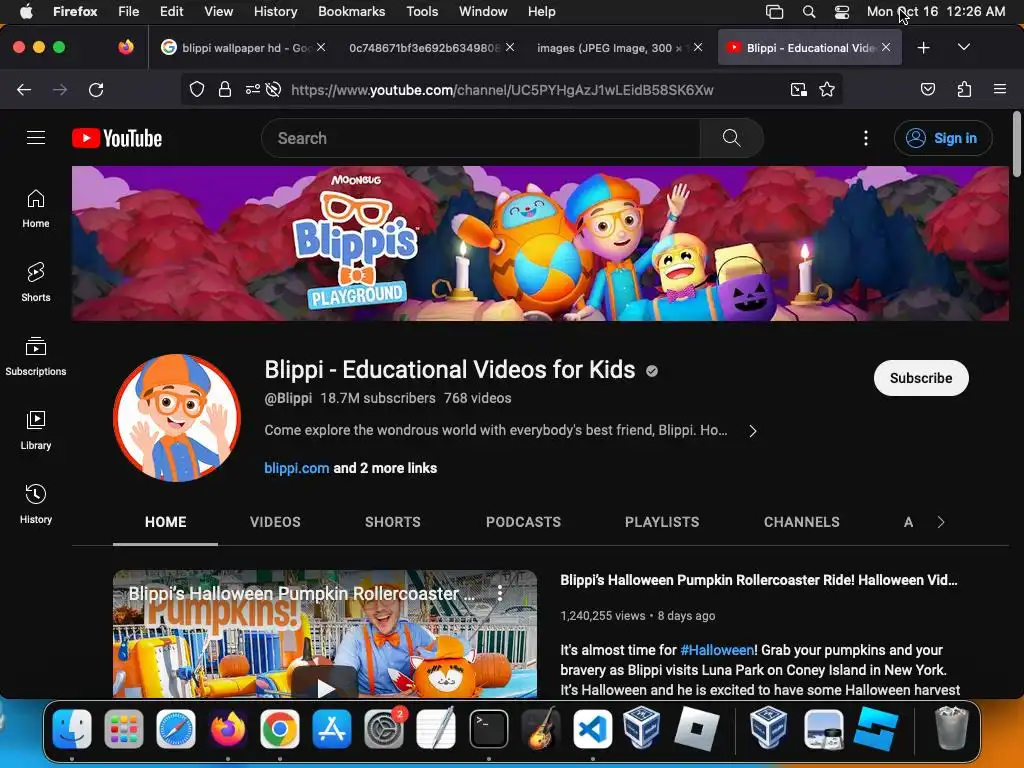This screenshot has width=1024, height=768.
Task: Expand the channel description chevron
Action: [753, 431]
